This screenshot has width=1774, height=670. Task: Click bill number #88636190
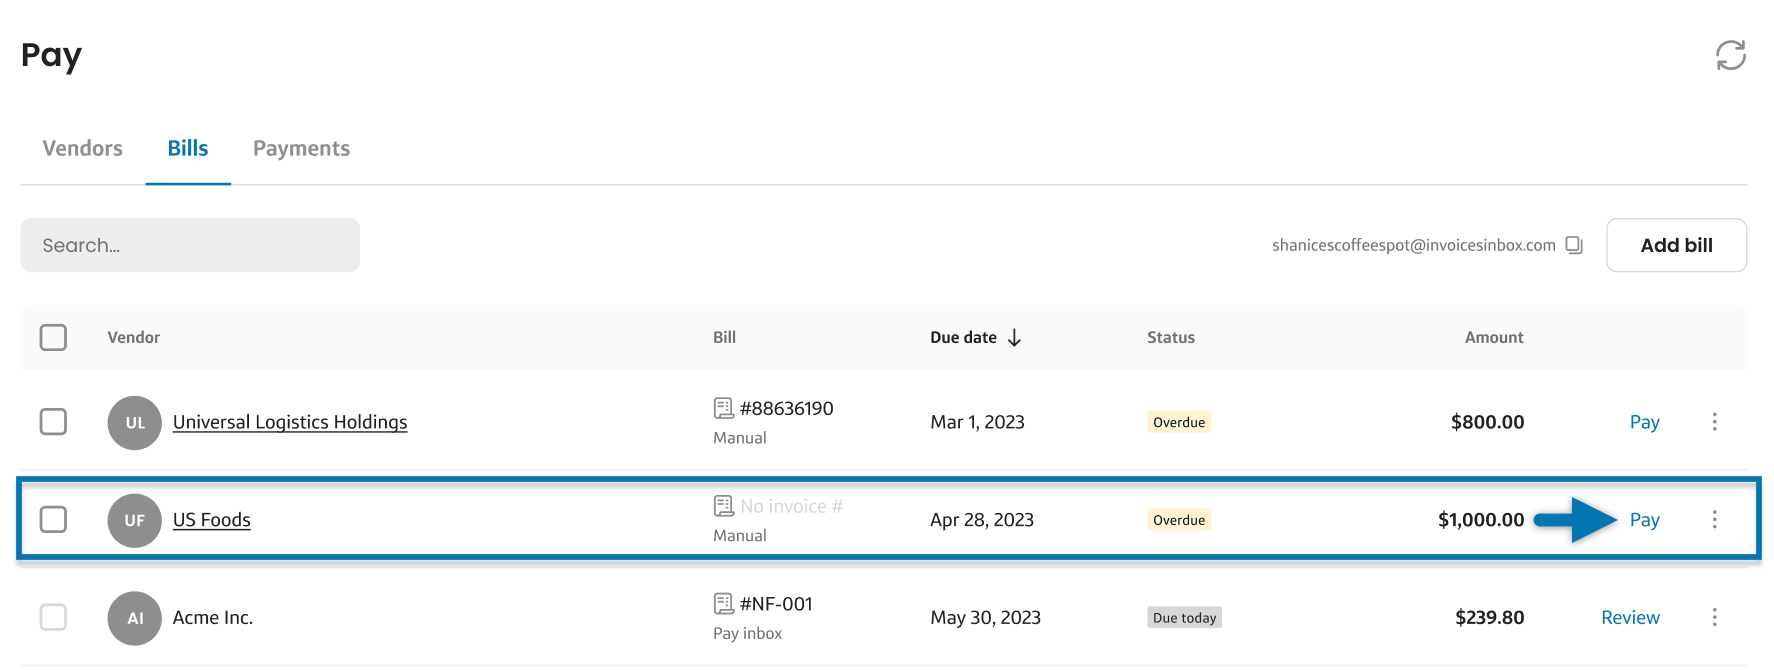787,408
